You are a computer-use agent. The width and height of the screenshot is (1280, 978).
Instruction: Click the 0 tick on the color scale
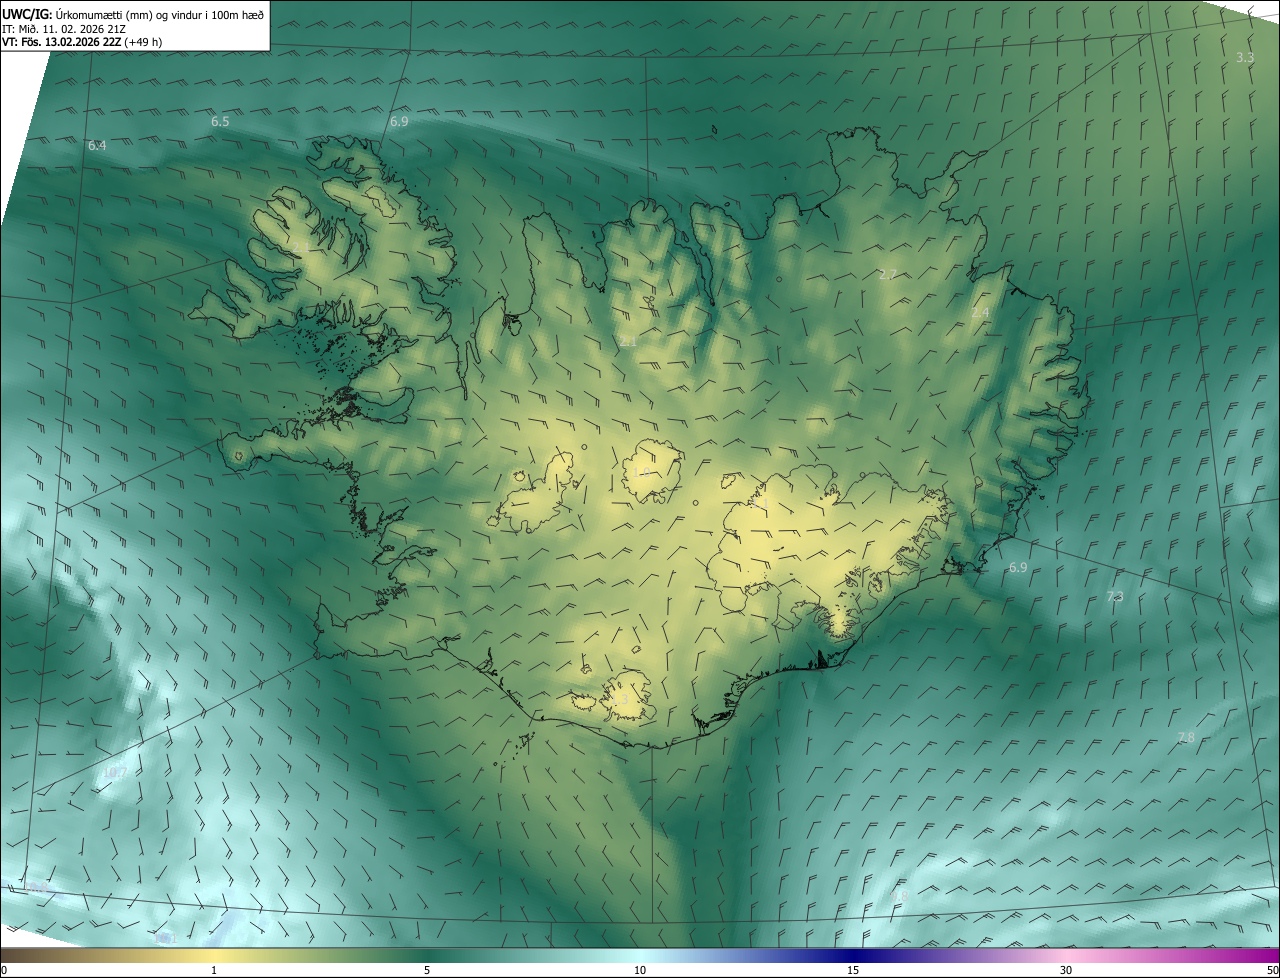[3, 970]
